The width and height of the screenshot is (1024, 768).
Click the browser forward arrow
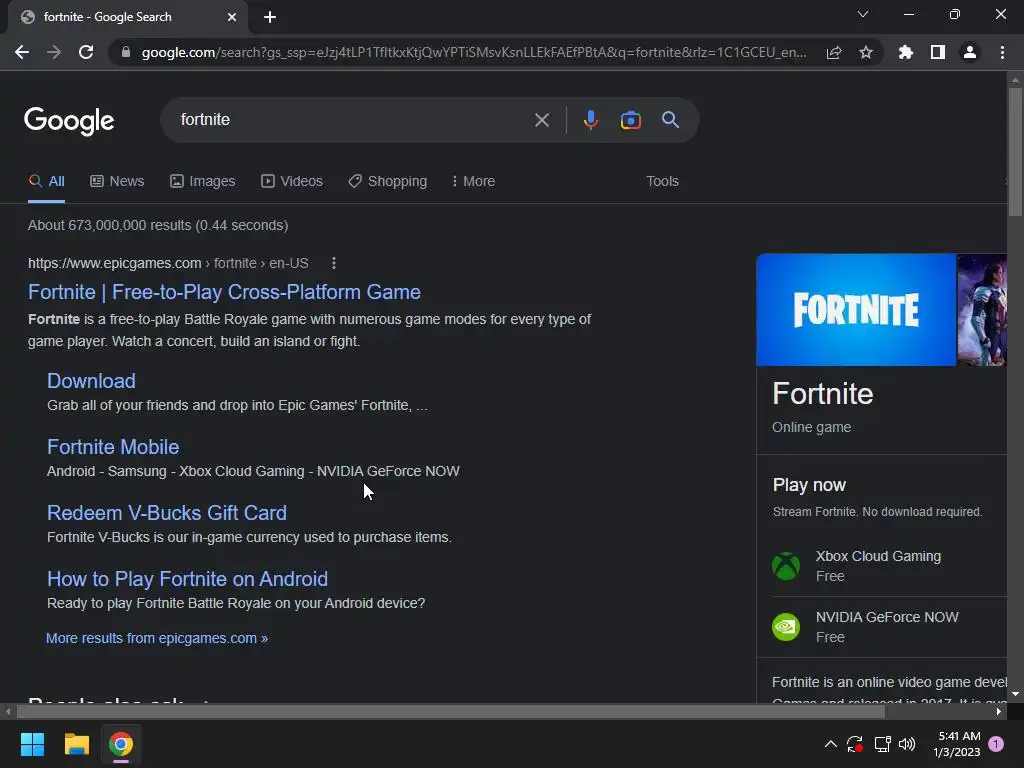[54, 52]
